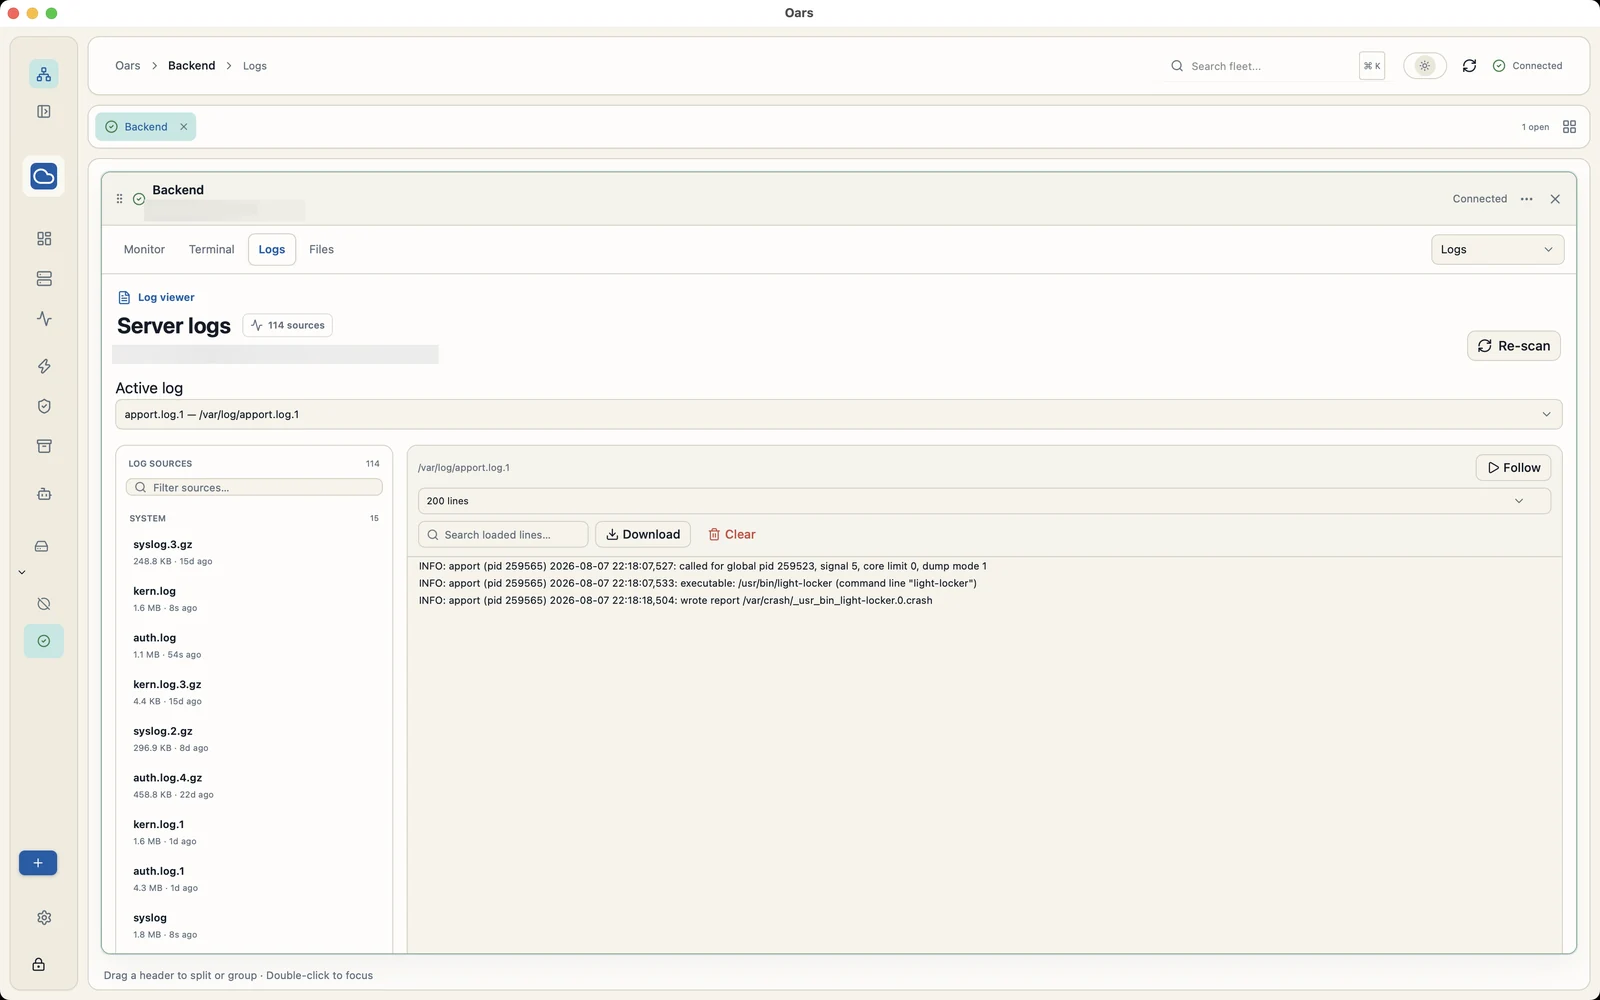Click the Search fleet field
This screenshot has height=1000, width=1600.
pos(1262,66)
